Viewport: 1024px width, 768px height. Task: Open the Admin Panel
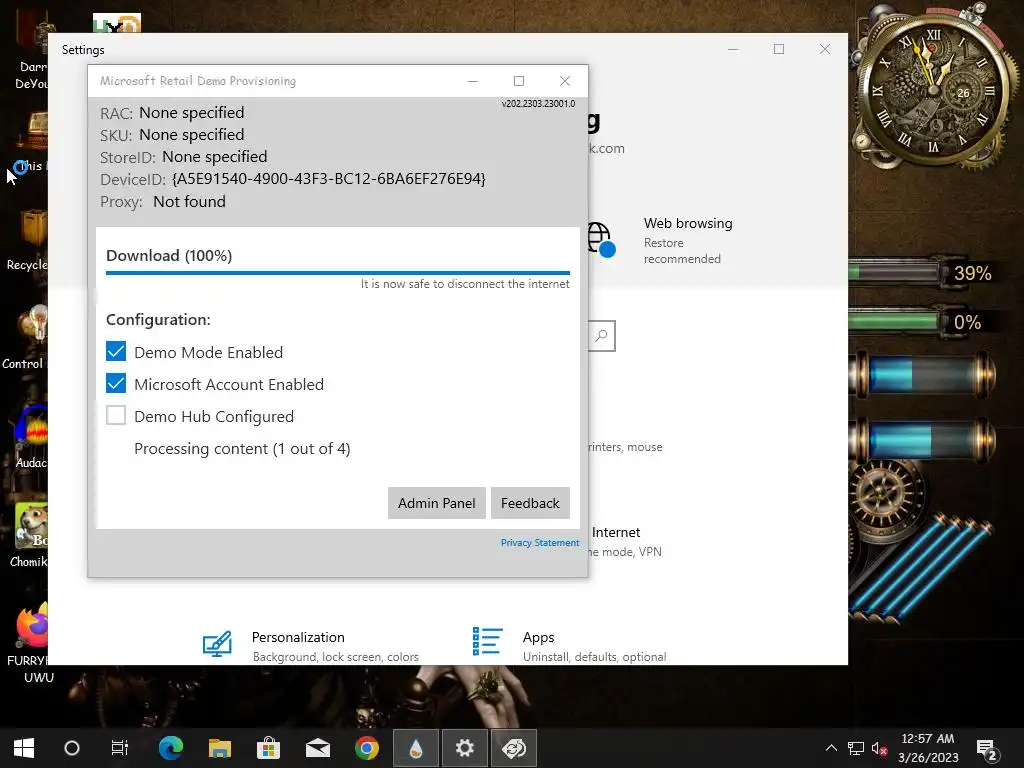(436, 503)
